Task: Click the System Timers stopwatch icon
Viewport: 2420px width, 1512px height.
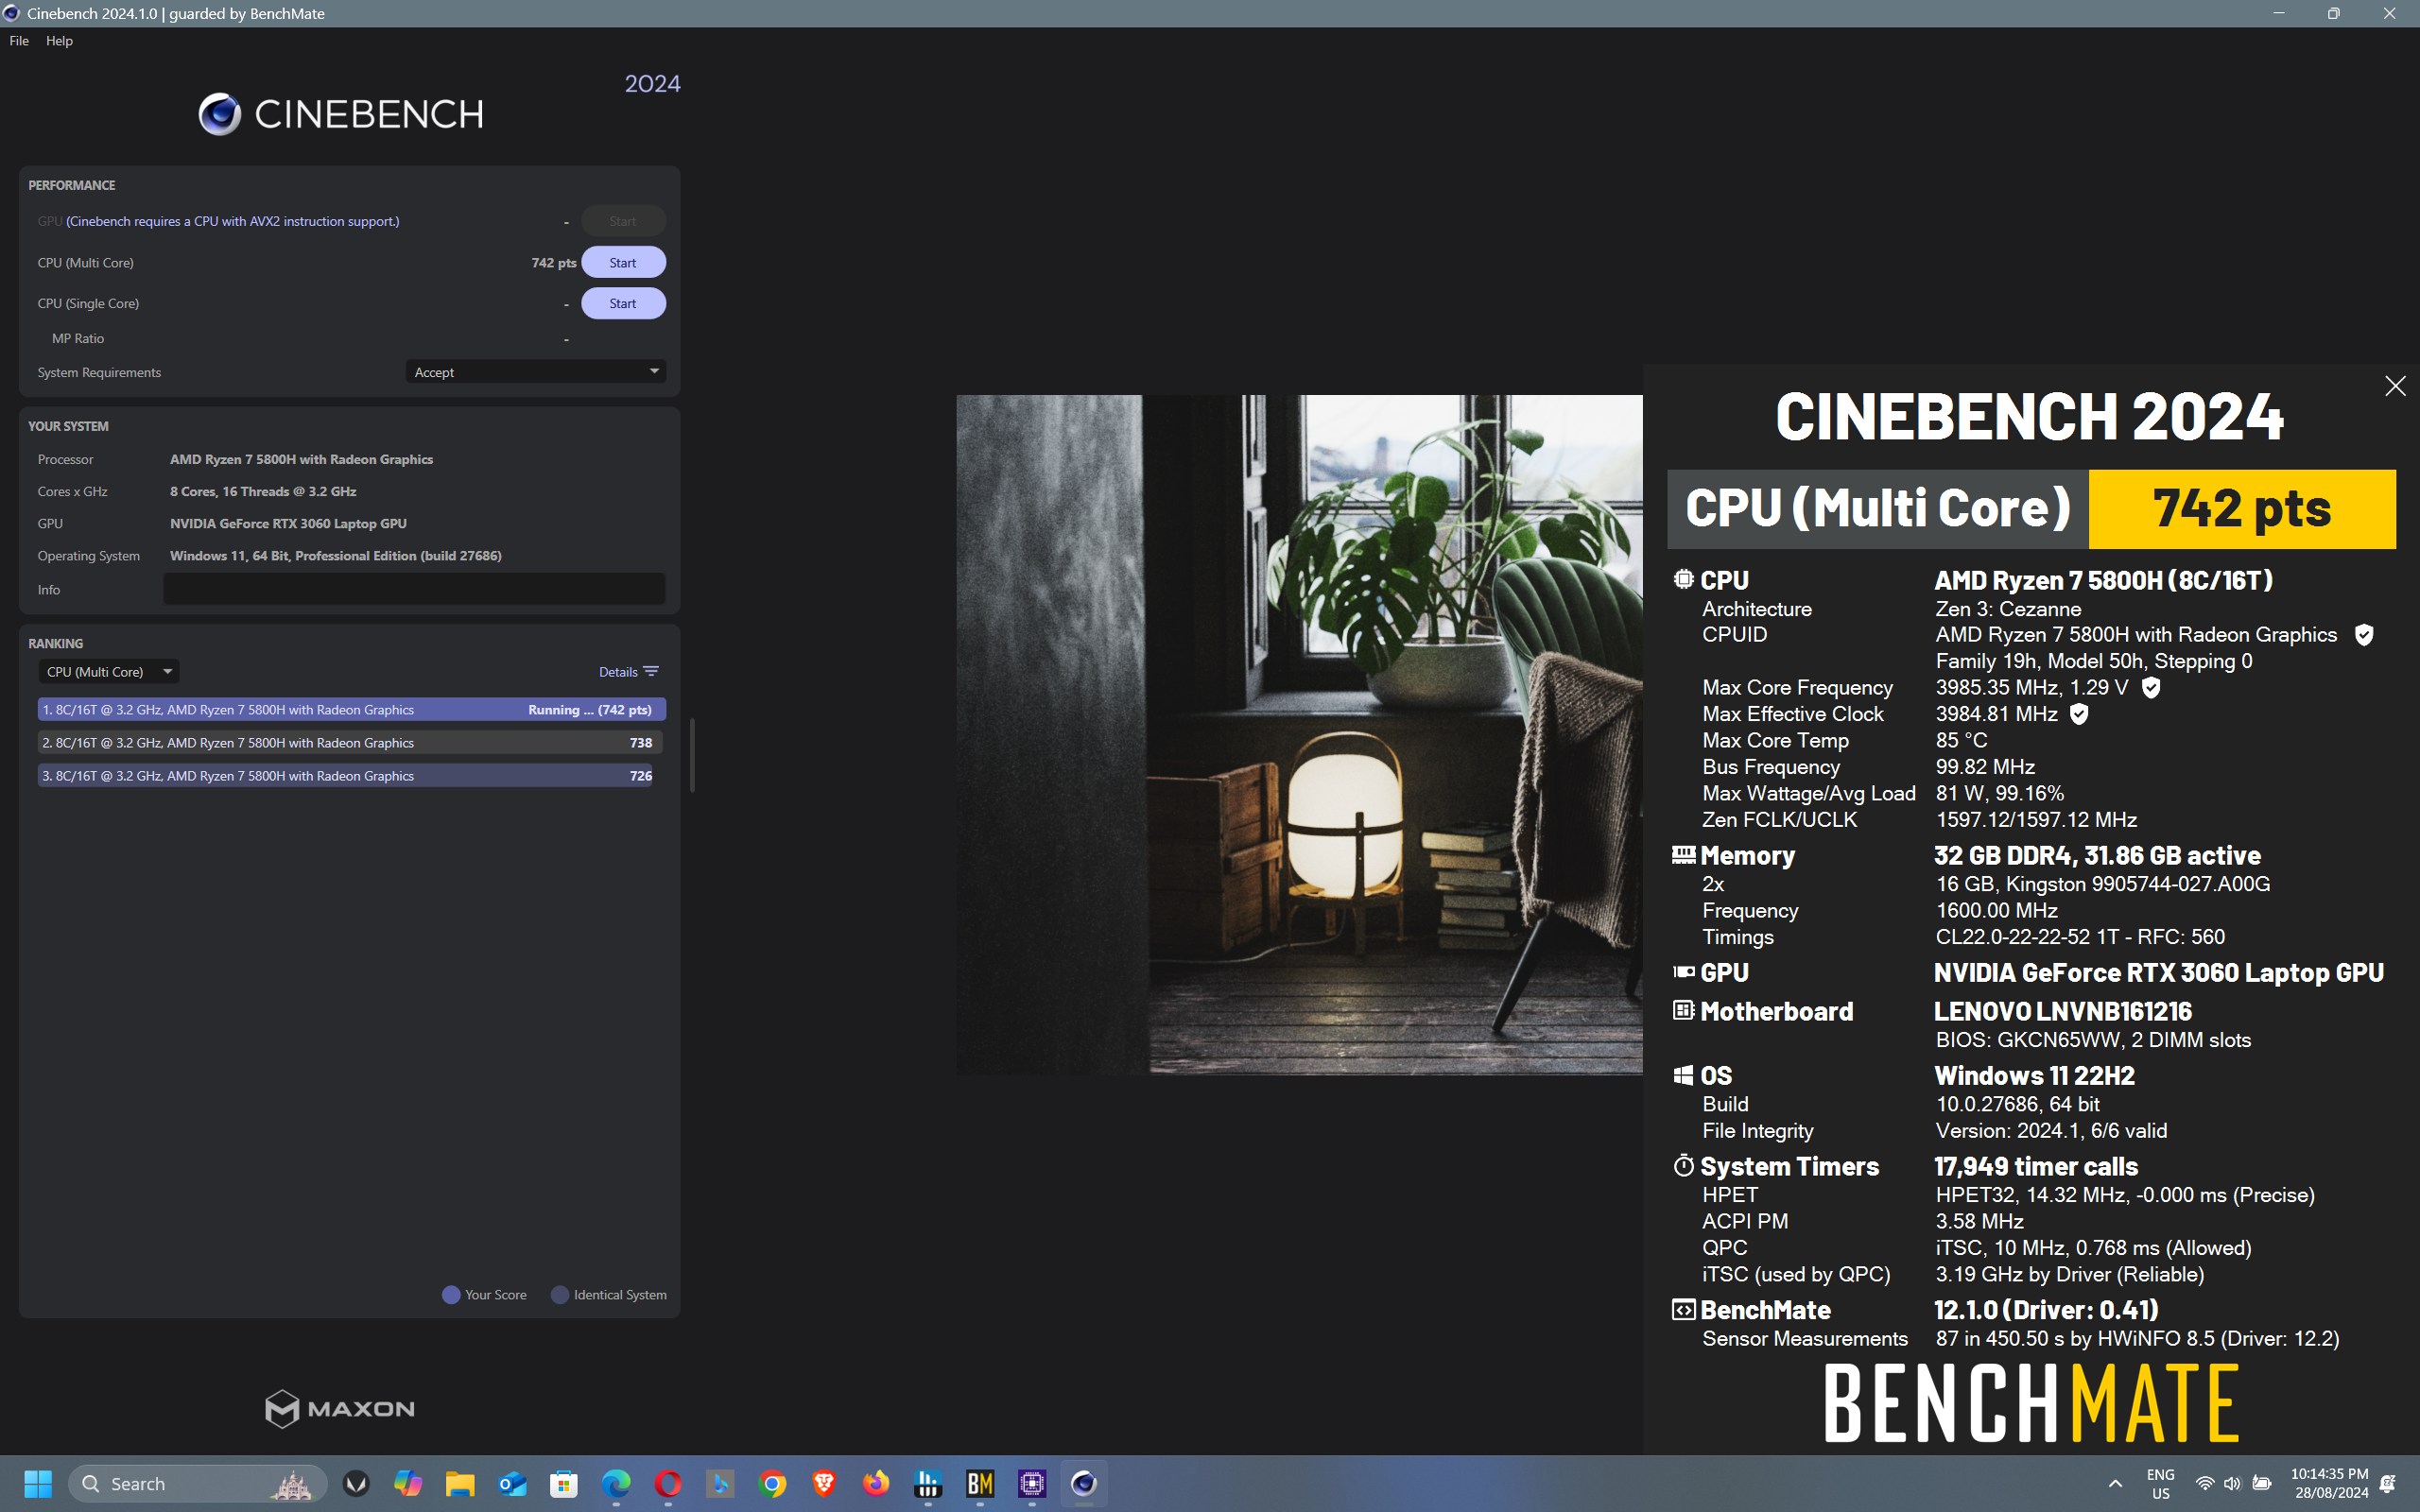Action: (x=1683, y=1165)
